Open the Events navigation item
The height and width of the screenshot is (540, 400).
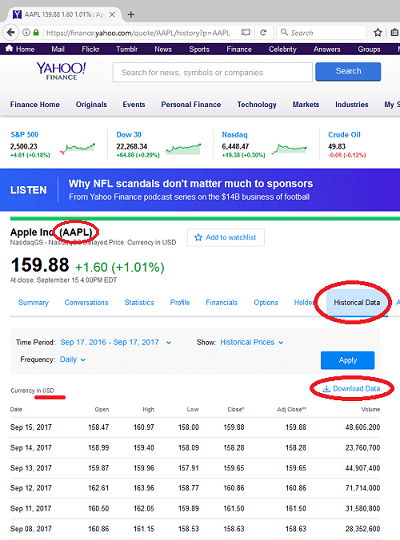click(x=134, y=104)
